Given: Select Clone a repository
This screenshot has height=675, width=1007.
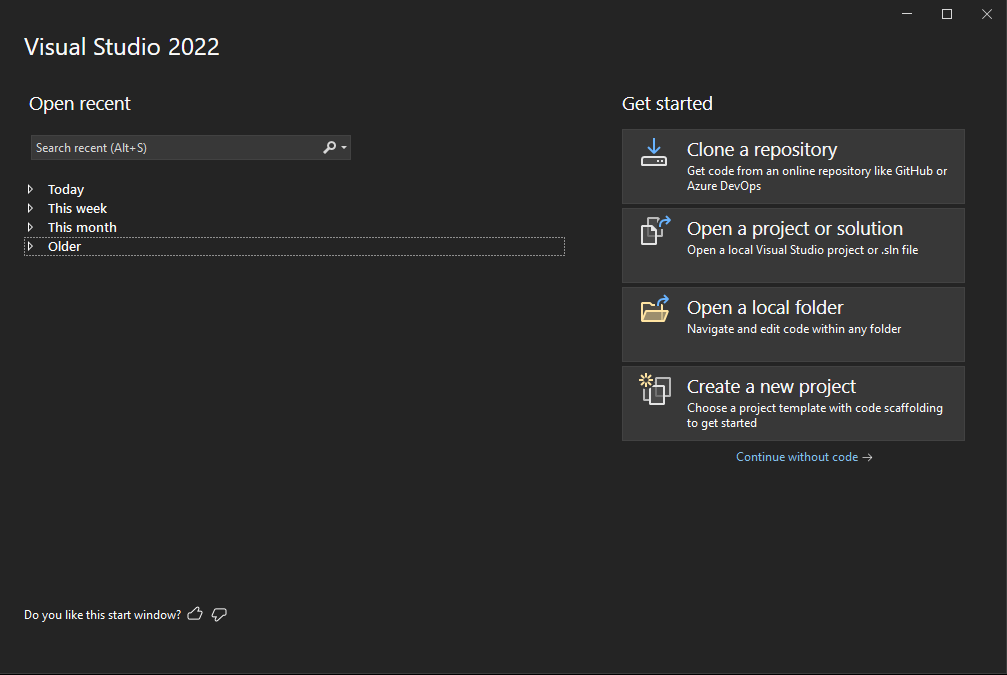Looking at the screenshot, I should point(793,166).
